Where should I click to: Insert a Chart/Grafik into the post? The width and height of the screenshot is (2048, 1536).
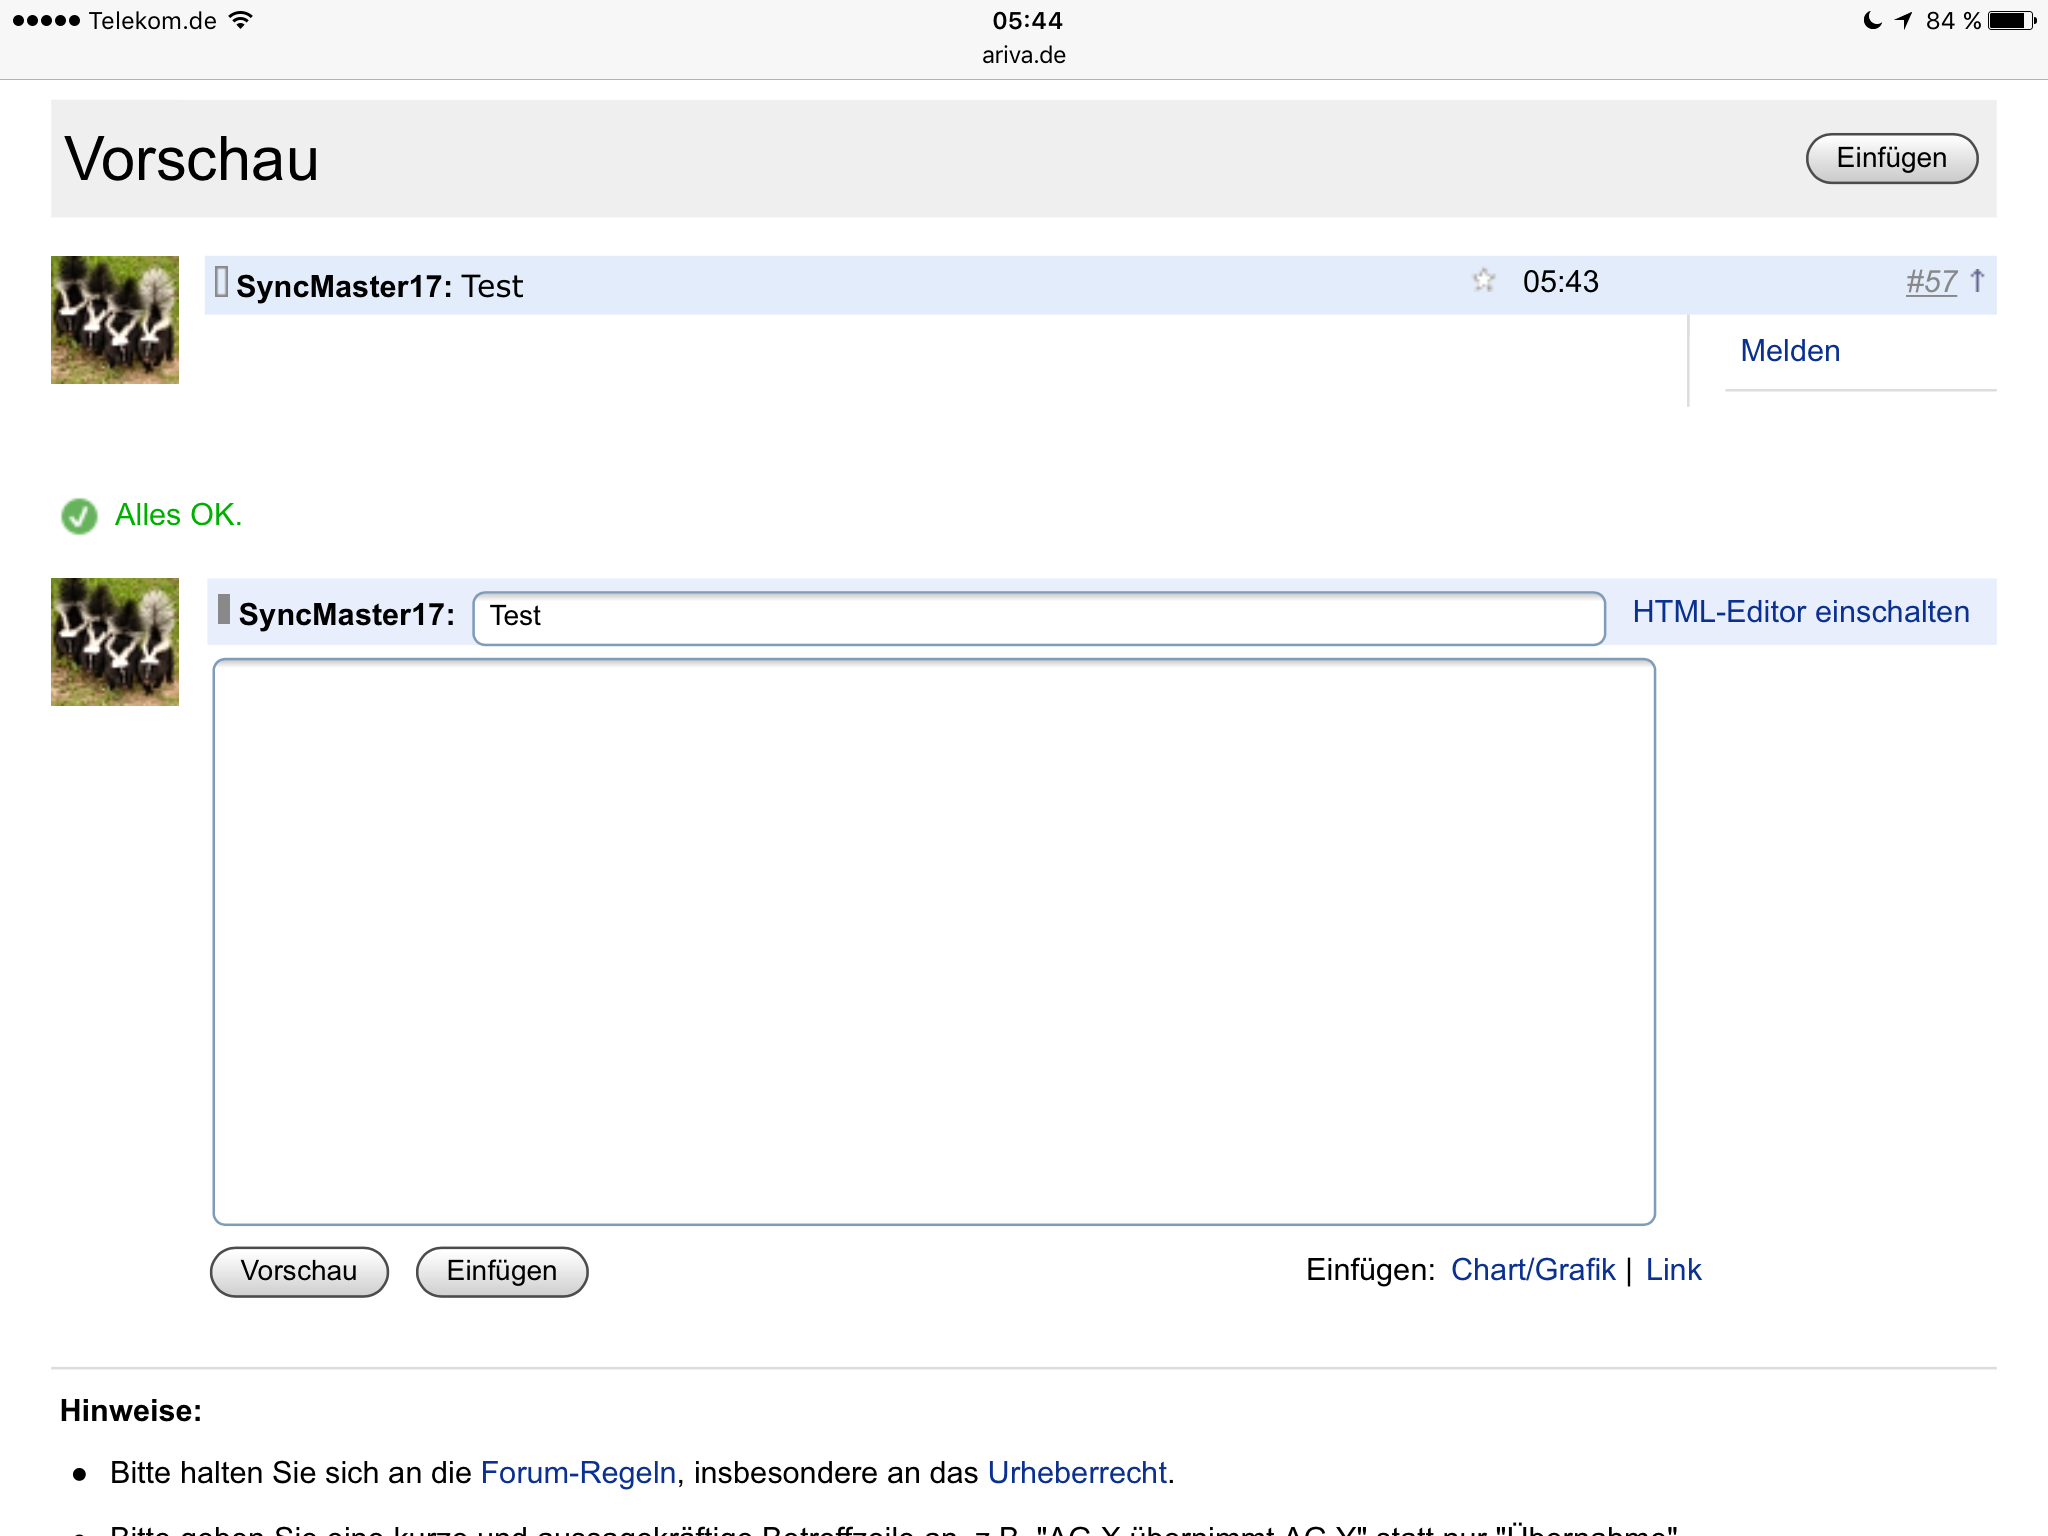(1532, 1270)
